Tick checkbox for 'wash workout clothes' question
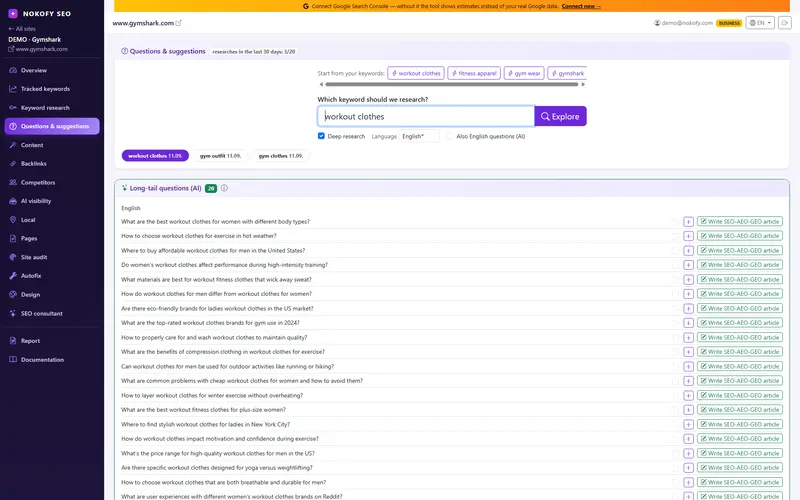 point(675,338)
